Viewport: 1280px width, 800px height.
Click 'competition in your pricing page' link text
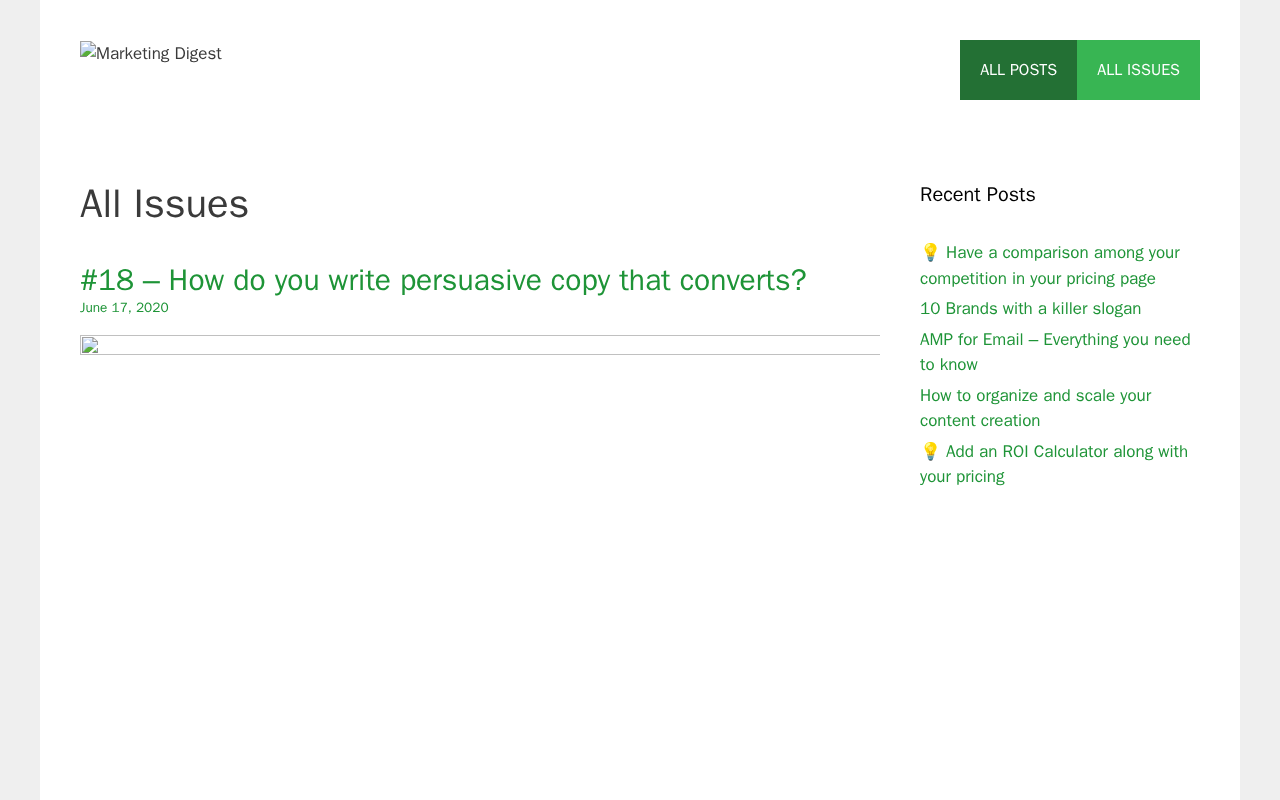(x=1038, y=279)
